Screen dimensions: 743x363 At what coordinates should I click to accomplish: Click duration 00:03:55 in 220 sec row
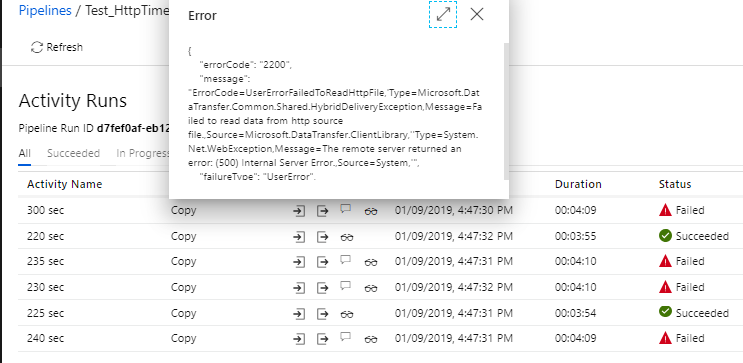(x=575, y=236)
